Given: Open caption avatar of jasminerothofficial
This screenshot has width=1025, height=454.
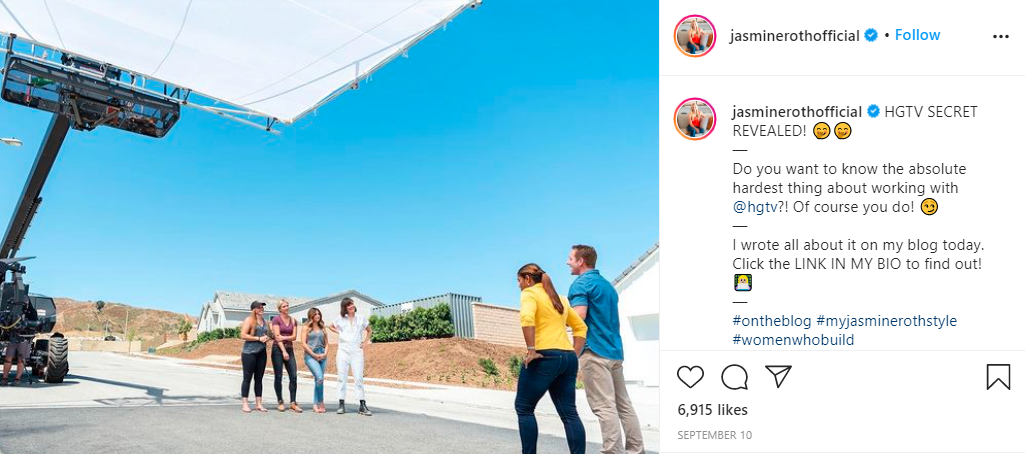Looking at the screenshot, I should pos(695,119).
